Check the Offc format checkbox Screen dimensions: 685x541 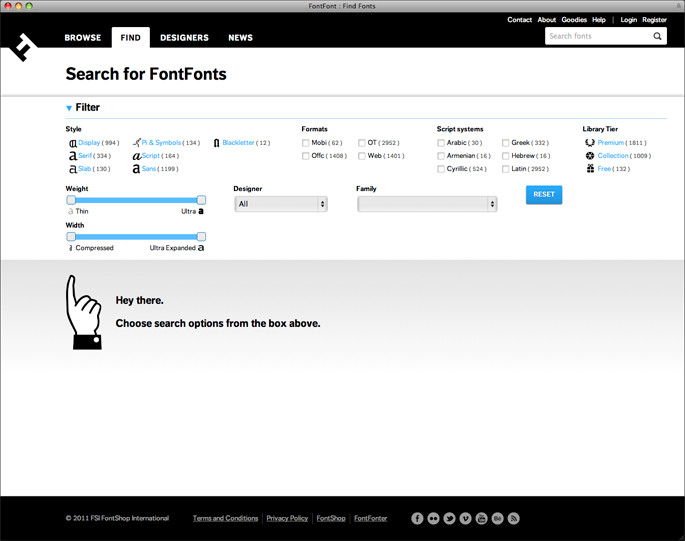pos(306,156)
